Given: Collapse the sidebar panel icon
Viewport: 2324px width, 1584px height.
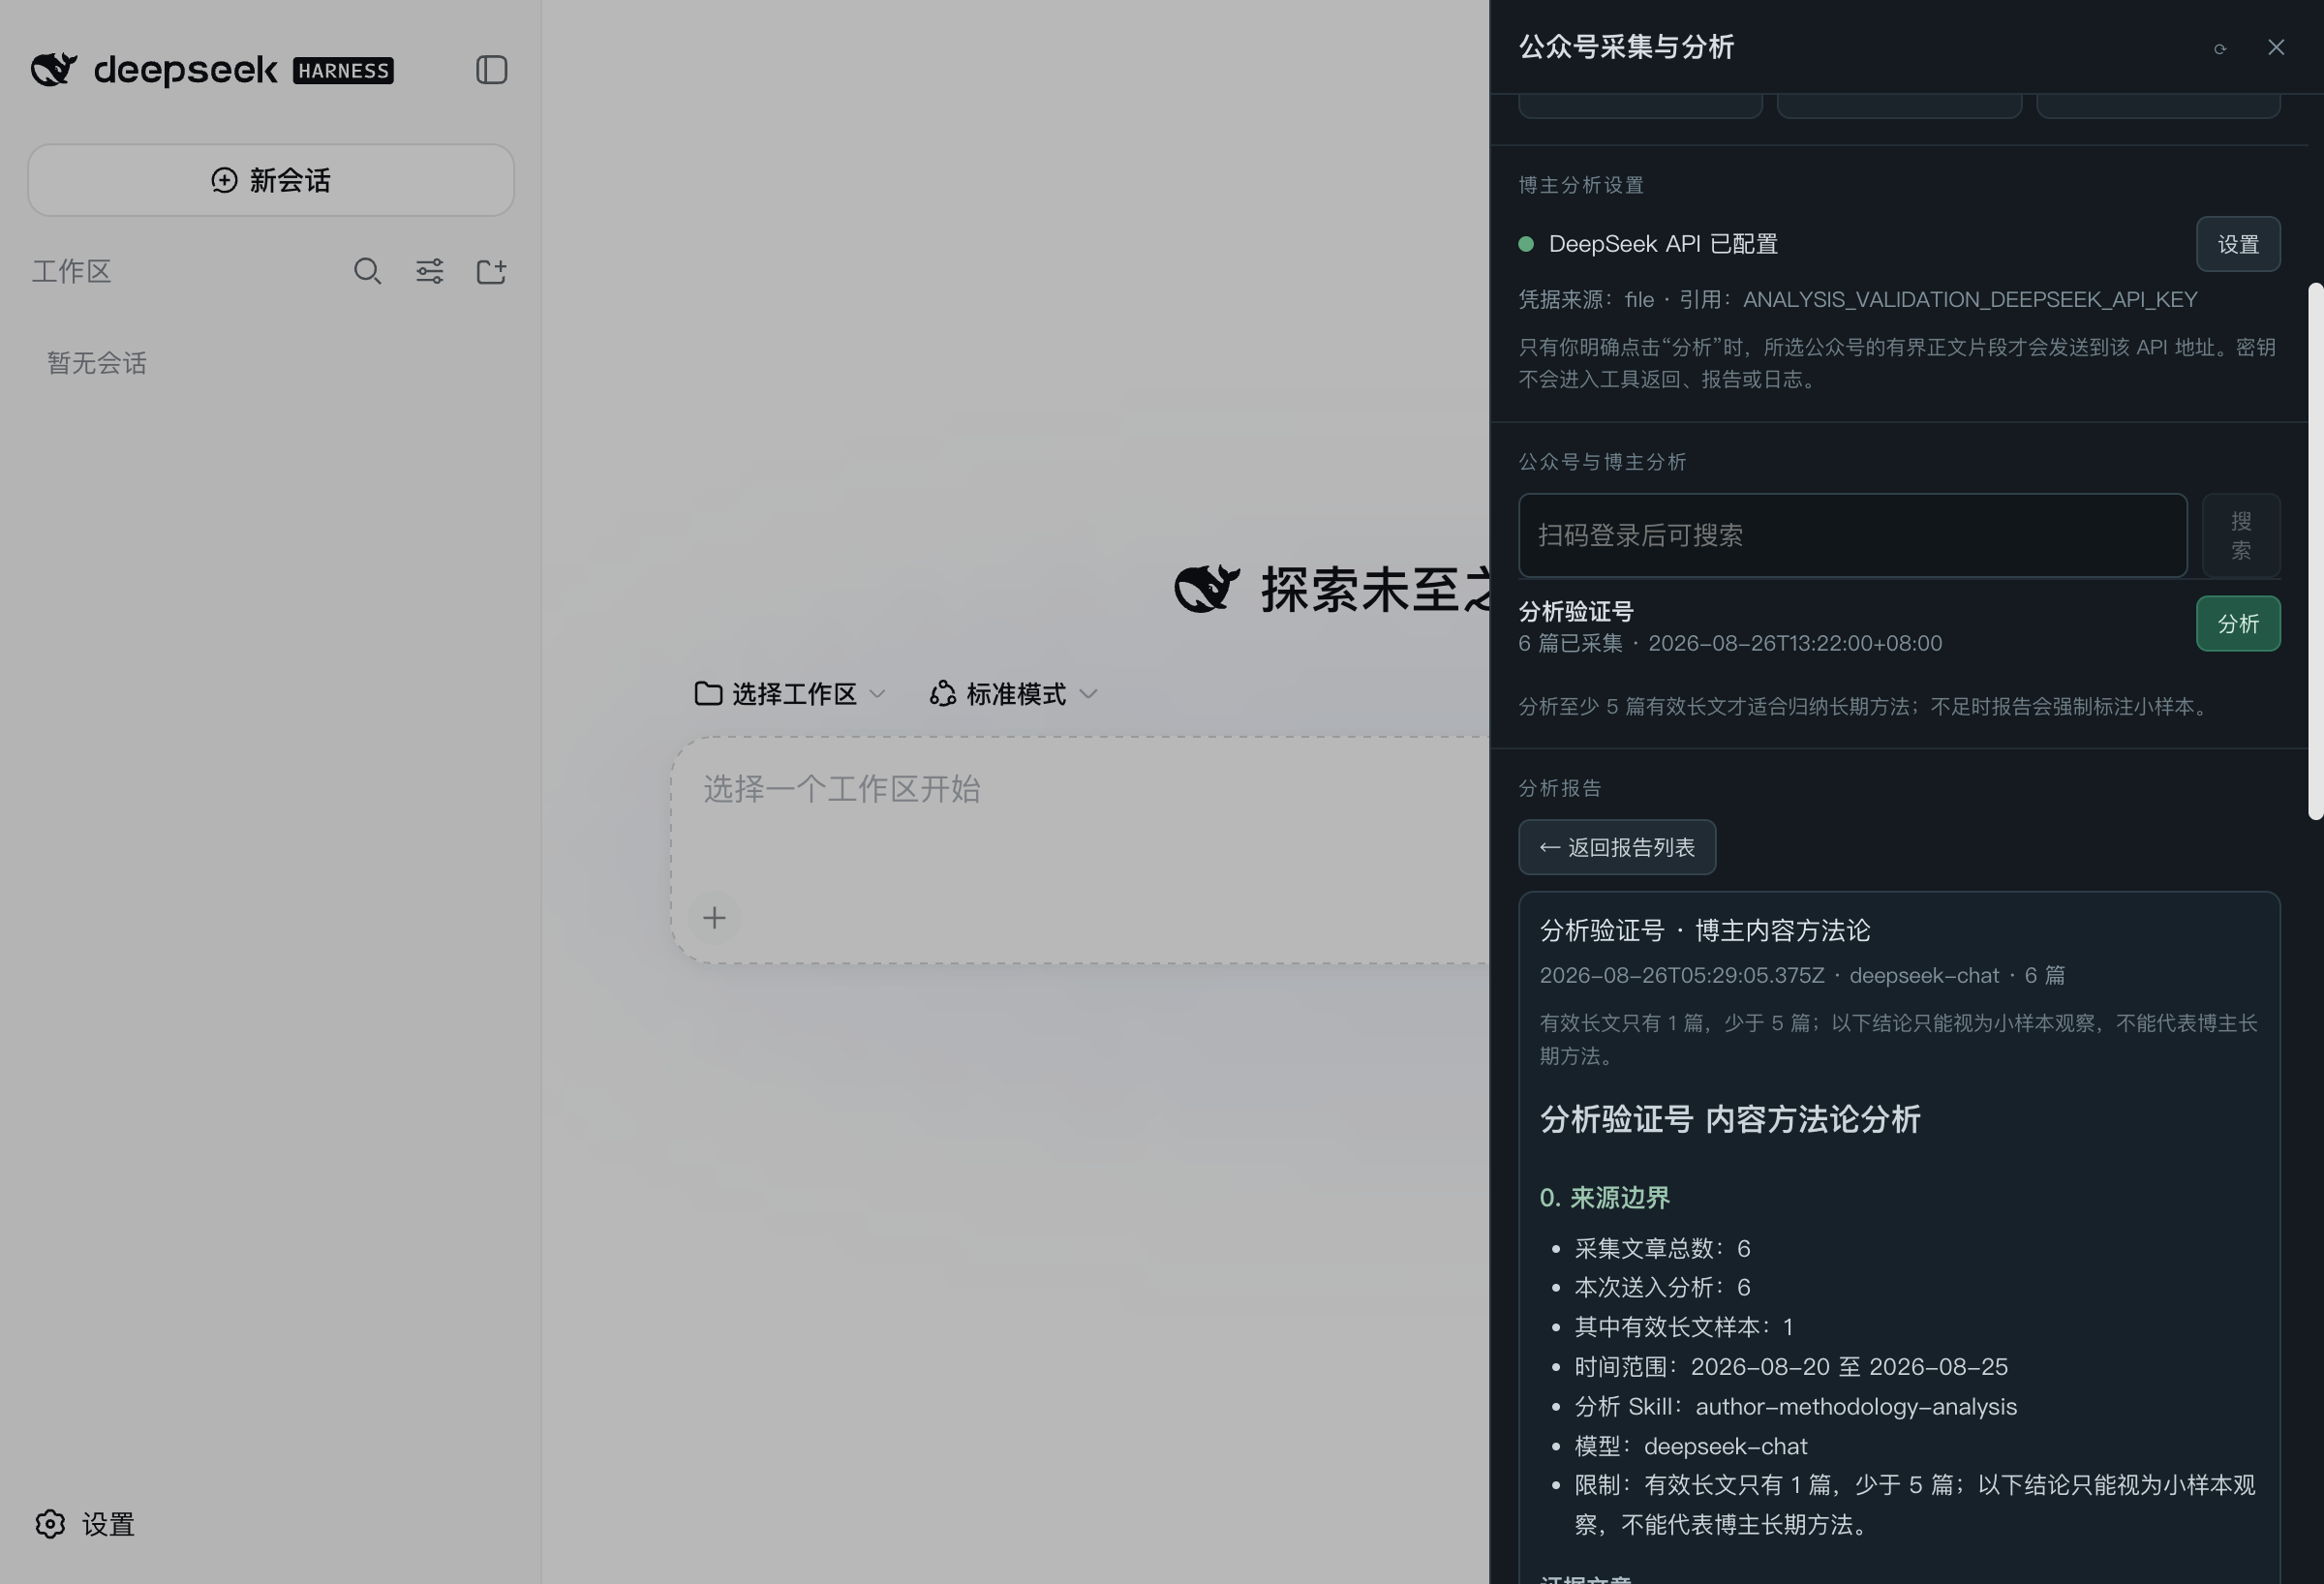Looking at the screenshot, I should tap(491, 70).
